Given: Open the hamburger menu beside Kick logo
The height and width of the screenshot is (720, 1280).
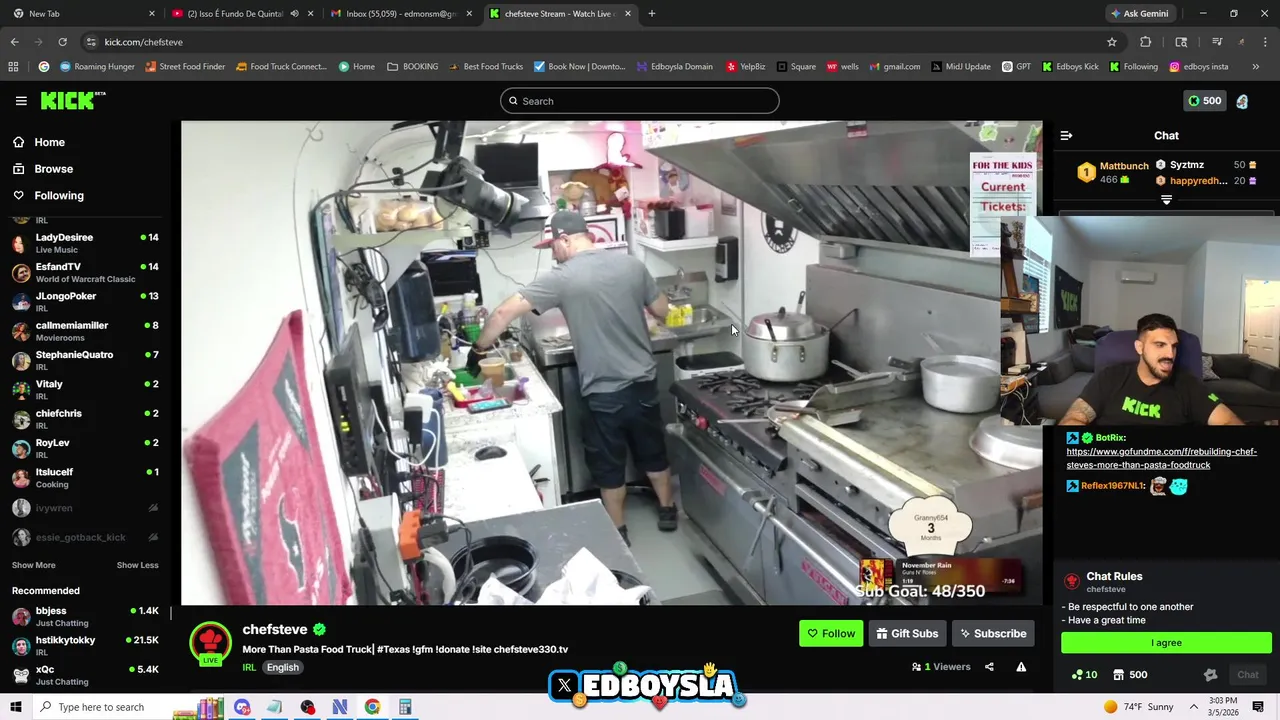Looking at the screenshot, I should click(21, 101).
